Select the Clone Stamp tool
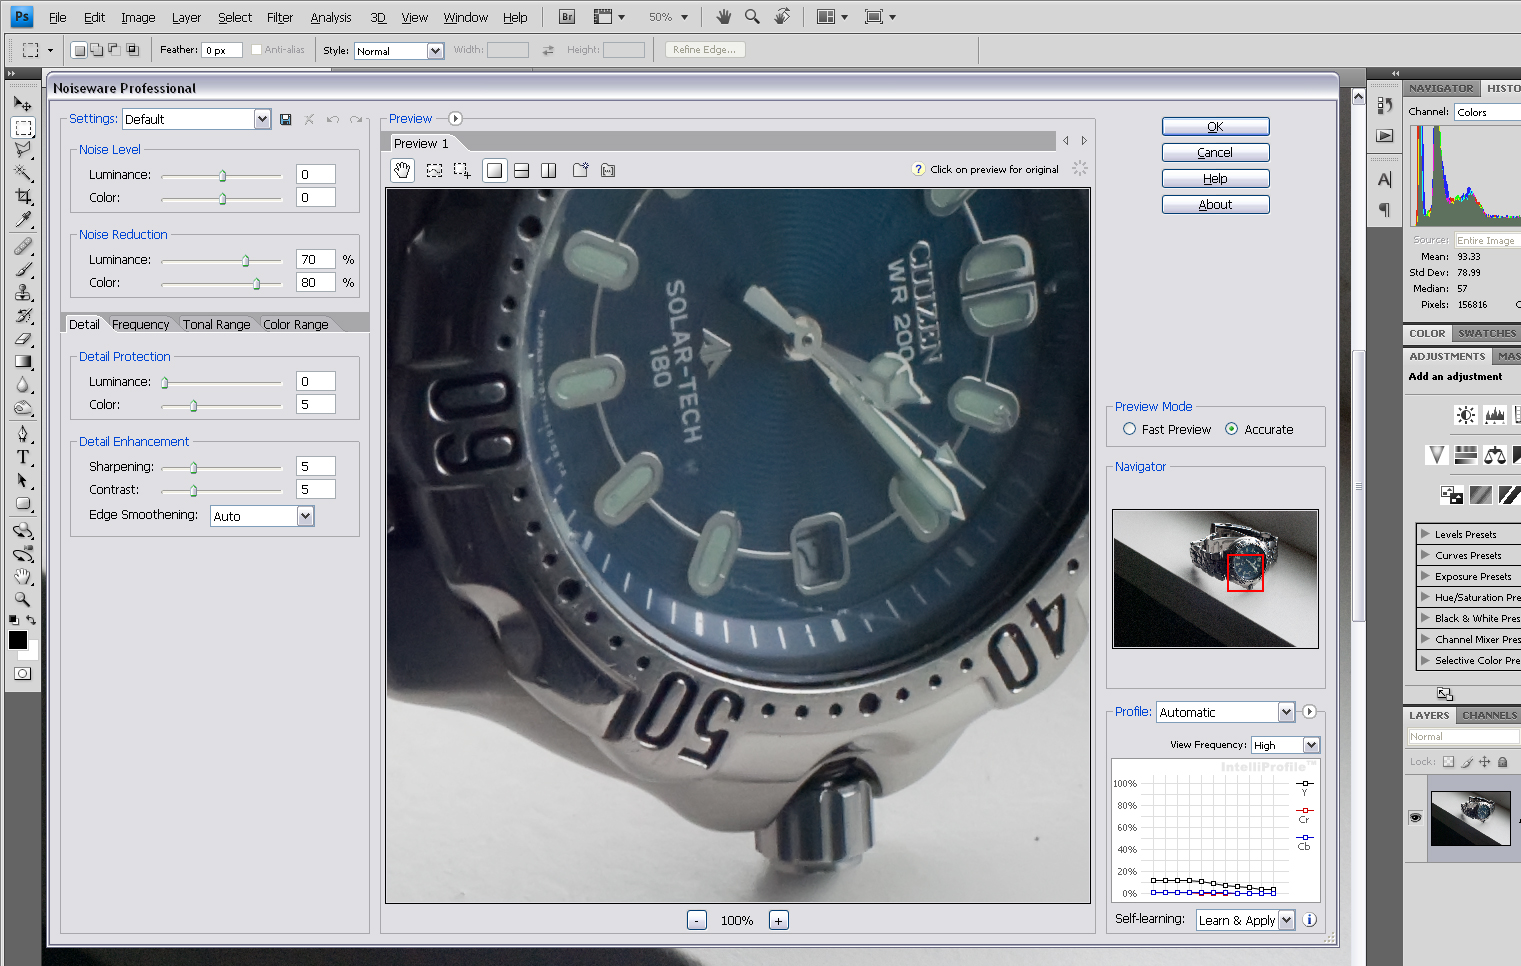The image size is (1521, 966). tap(23, 292)
